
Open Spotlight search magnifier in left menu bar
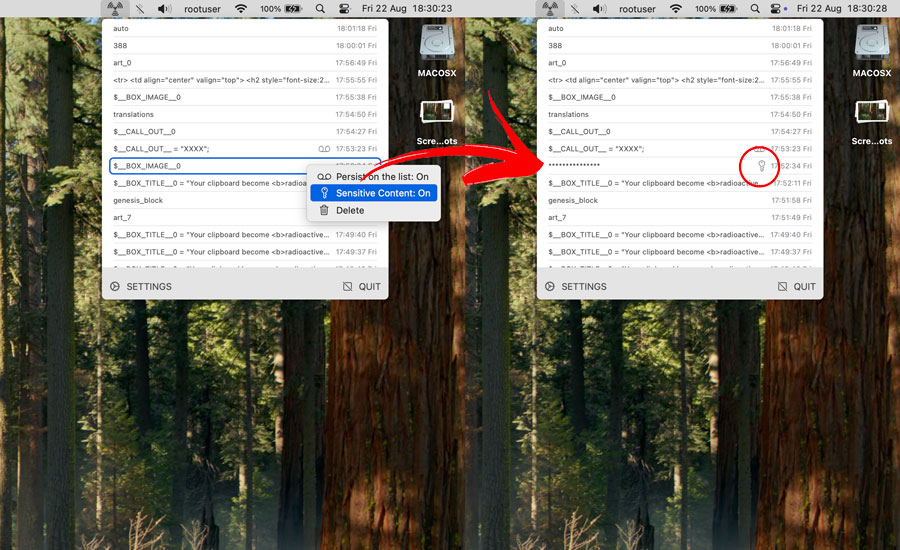(x=320, y=9)
